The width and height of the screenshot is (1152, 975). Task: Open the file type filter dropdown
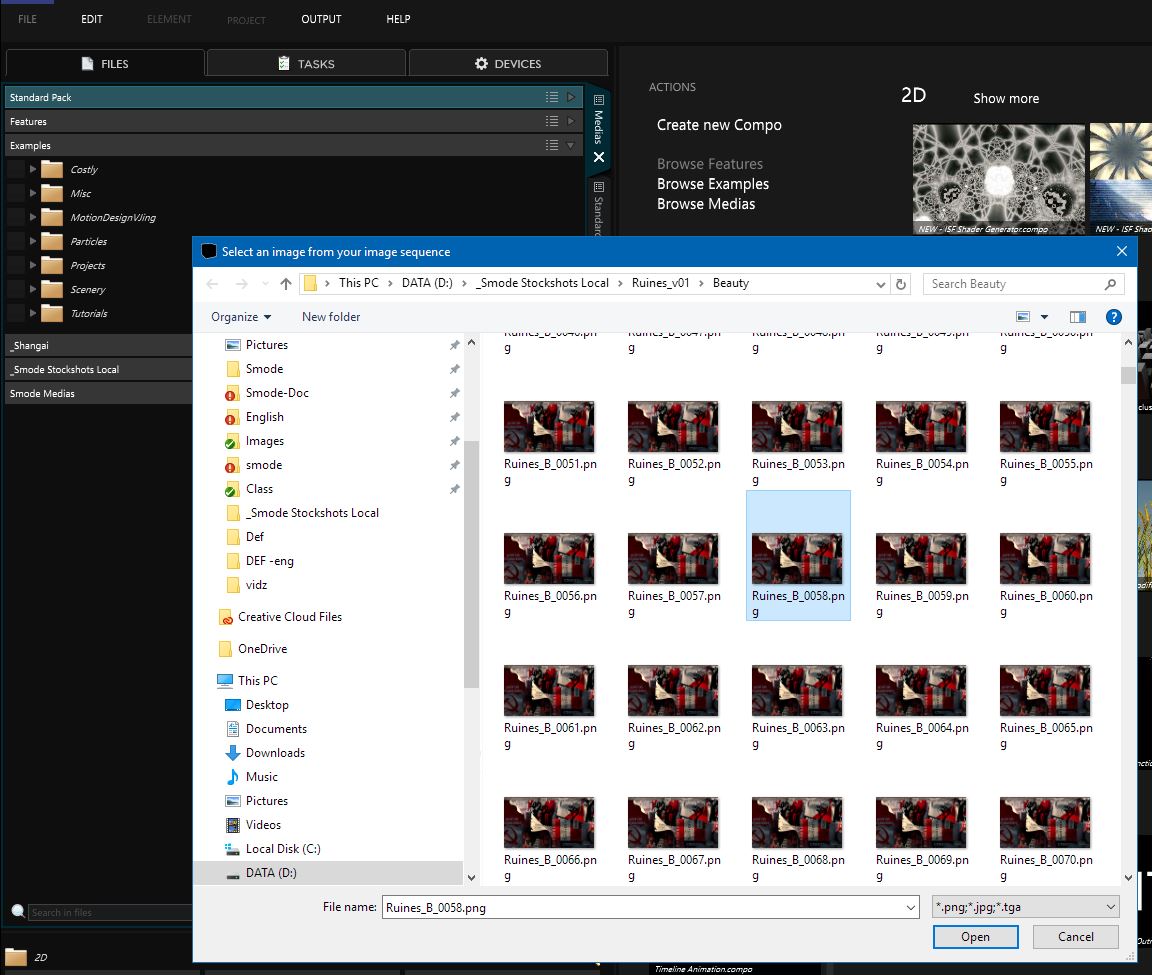pyautogui.click(x=1025, y=907)
